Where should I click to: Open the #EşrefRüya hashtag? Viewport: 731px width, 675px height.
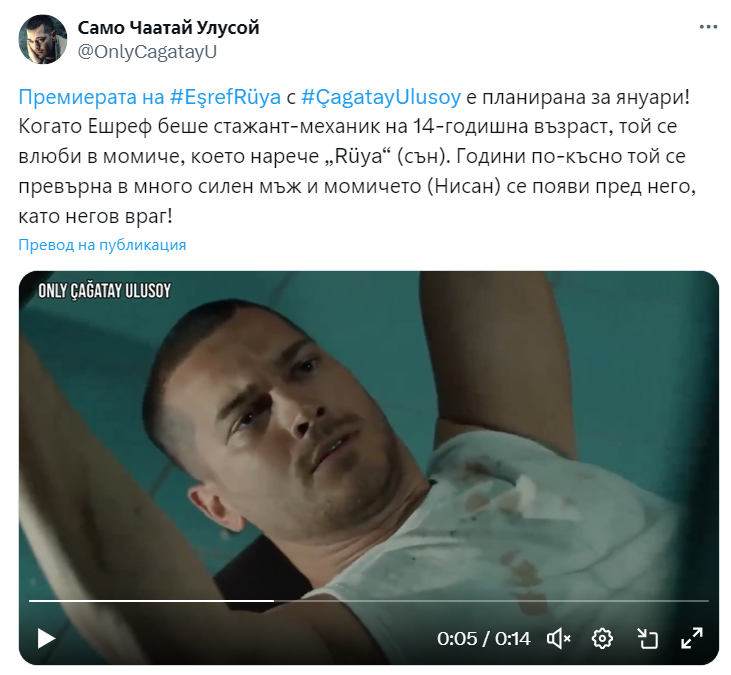pos(225,97)
